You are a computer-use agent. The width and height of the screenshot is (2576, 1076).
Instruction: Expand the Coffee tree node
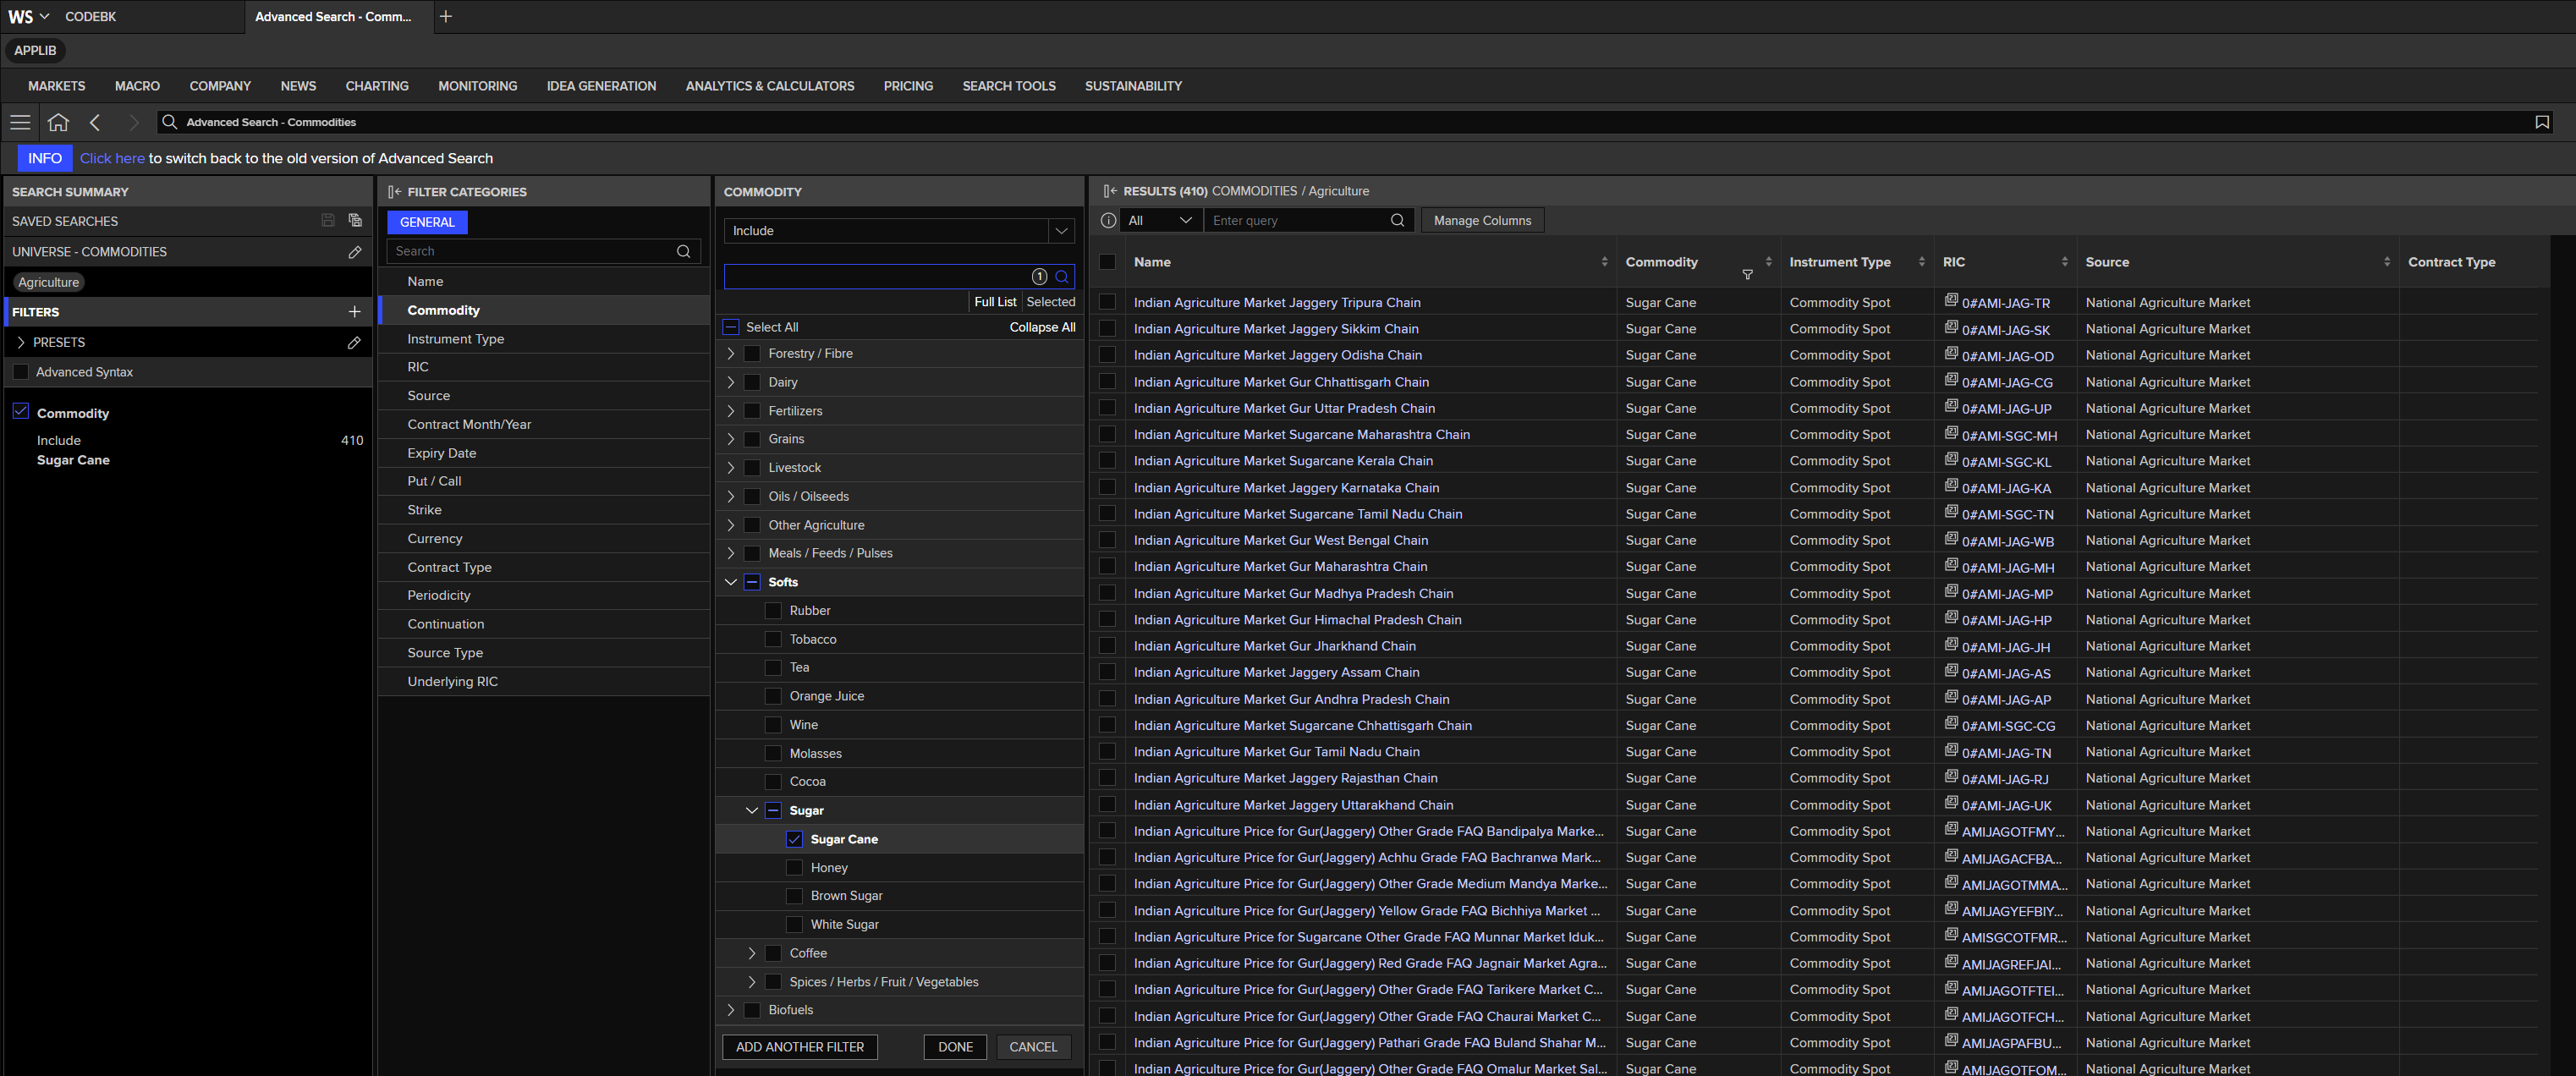[x=752, y=953]
